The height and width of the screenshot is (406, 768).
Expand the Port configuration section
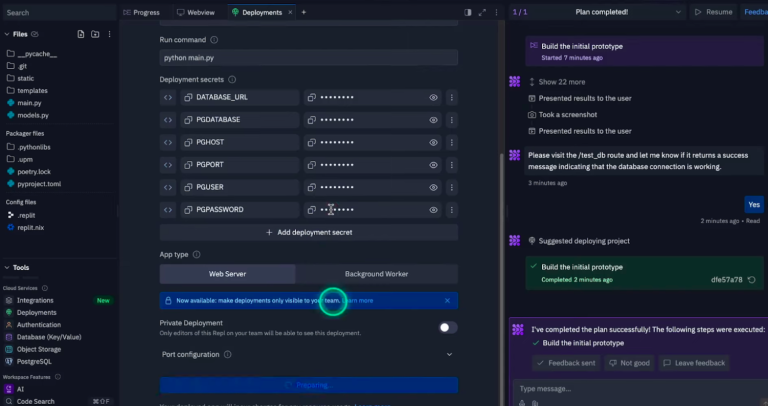coord(449,354)
